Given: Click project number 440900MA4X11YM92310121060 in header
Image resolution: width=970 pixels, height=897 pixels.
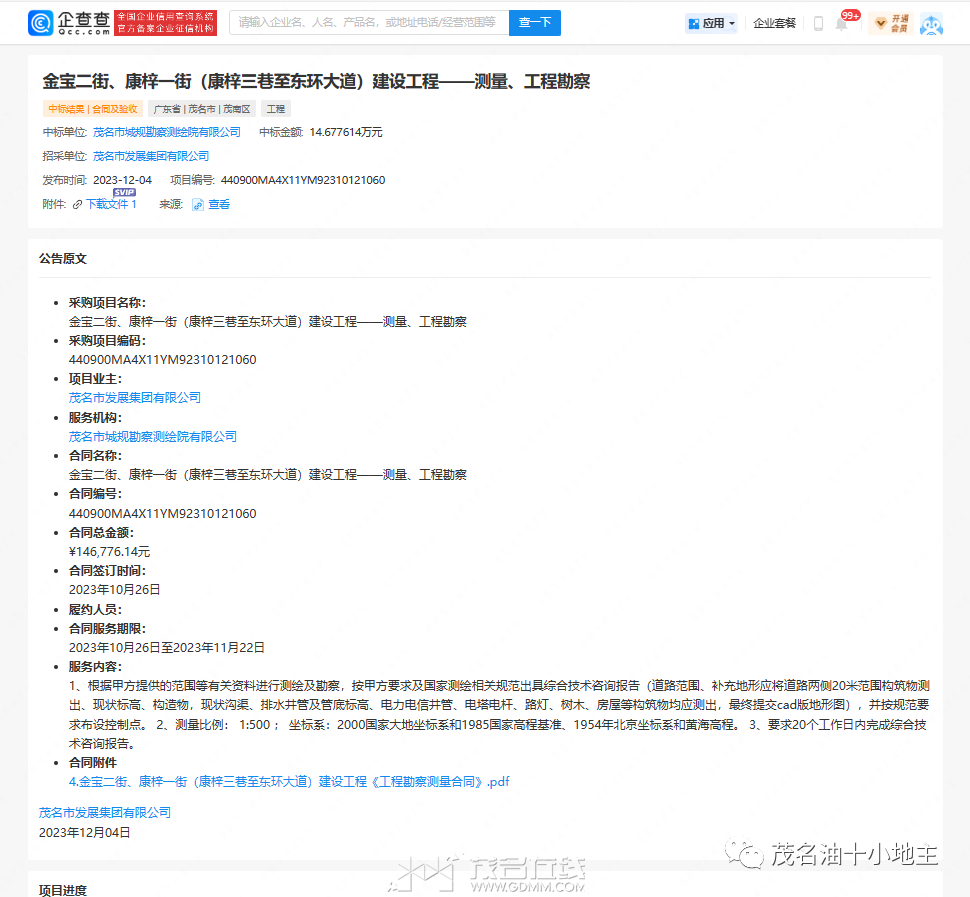Looking at the screenshot, I should point(303,180).
